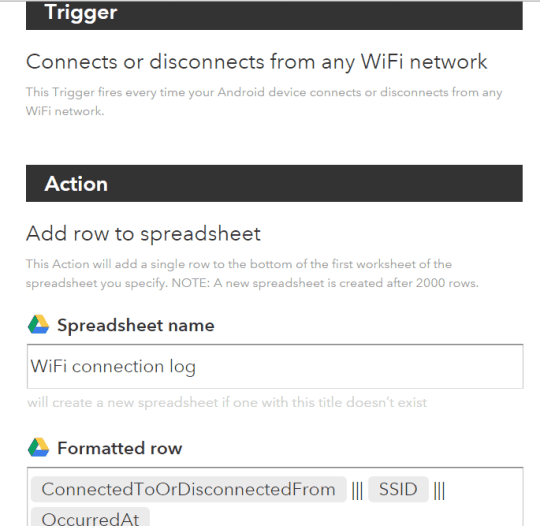Viewport: 540px width, 526px height.
Task: Click Google Drive icon beside Spreadsheet name
Action: pos(38,325)
